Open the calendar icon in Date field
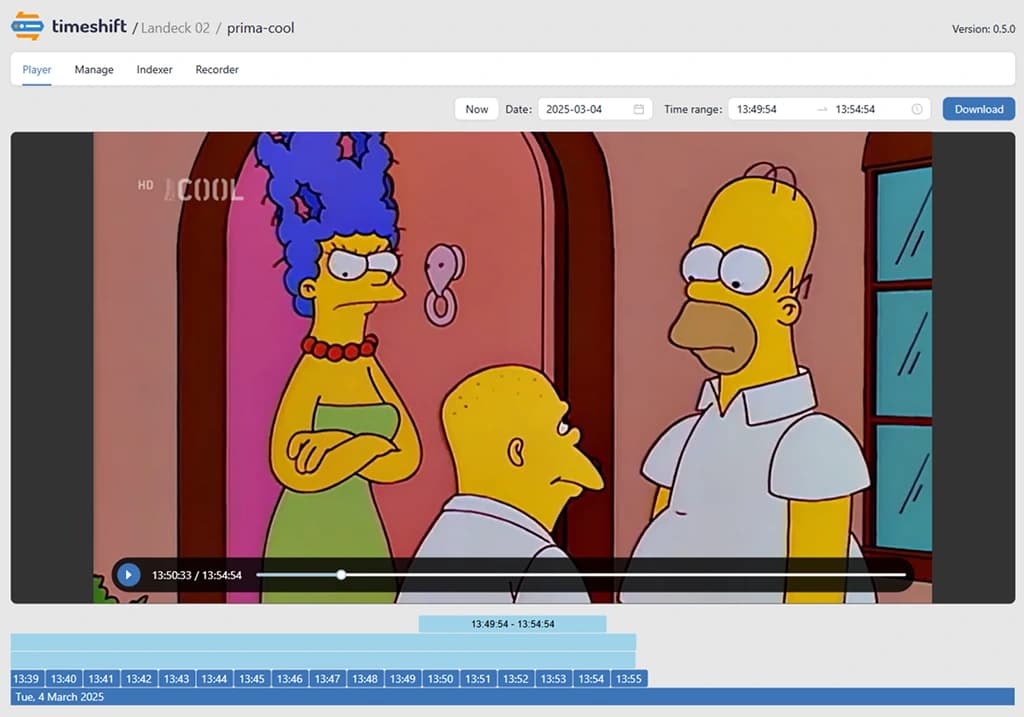Image resolution: width=1024 pixels, height=717 pixels. point(638,109)
